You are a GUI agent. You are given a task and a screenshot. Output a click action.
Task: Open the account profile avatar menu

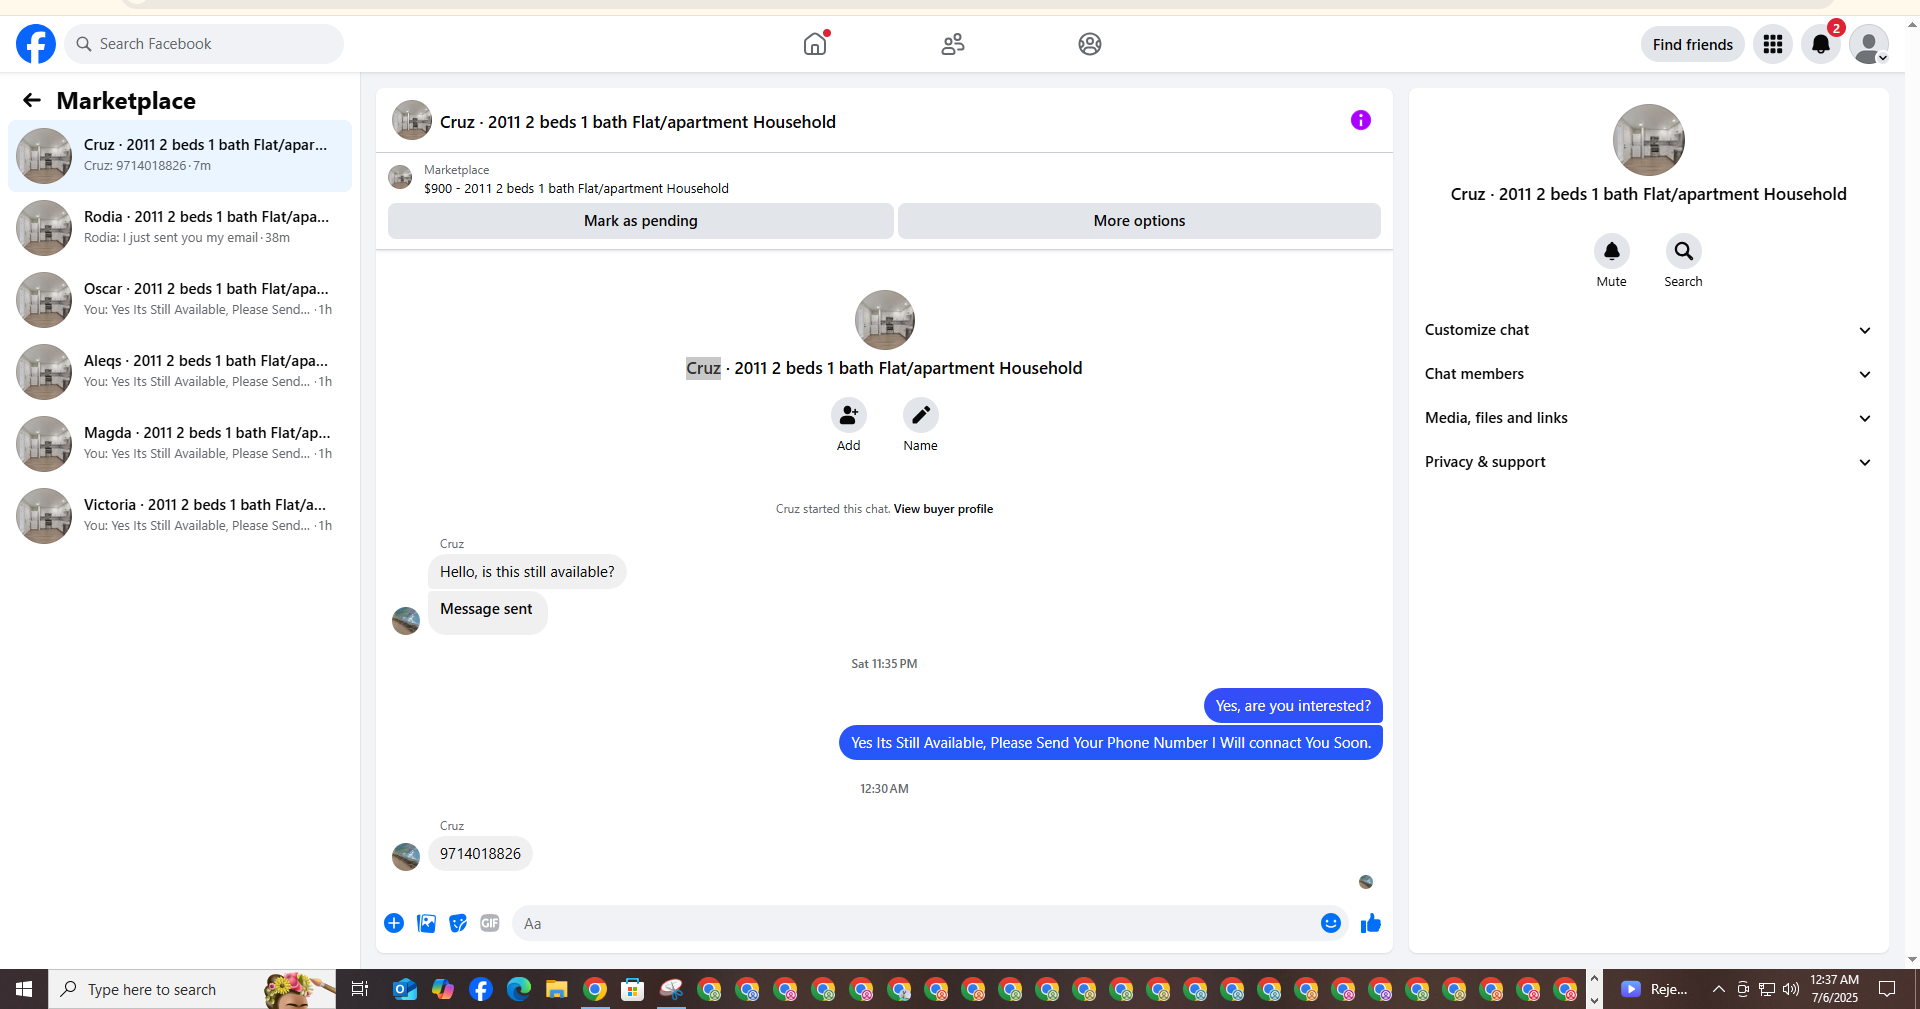(x=1869, y=44)
